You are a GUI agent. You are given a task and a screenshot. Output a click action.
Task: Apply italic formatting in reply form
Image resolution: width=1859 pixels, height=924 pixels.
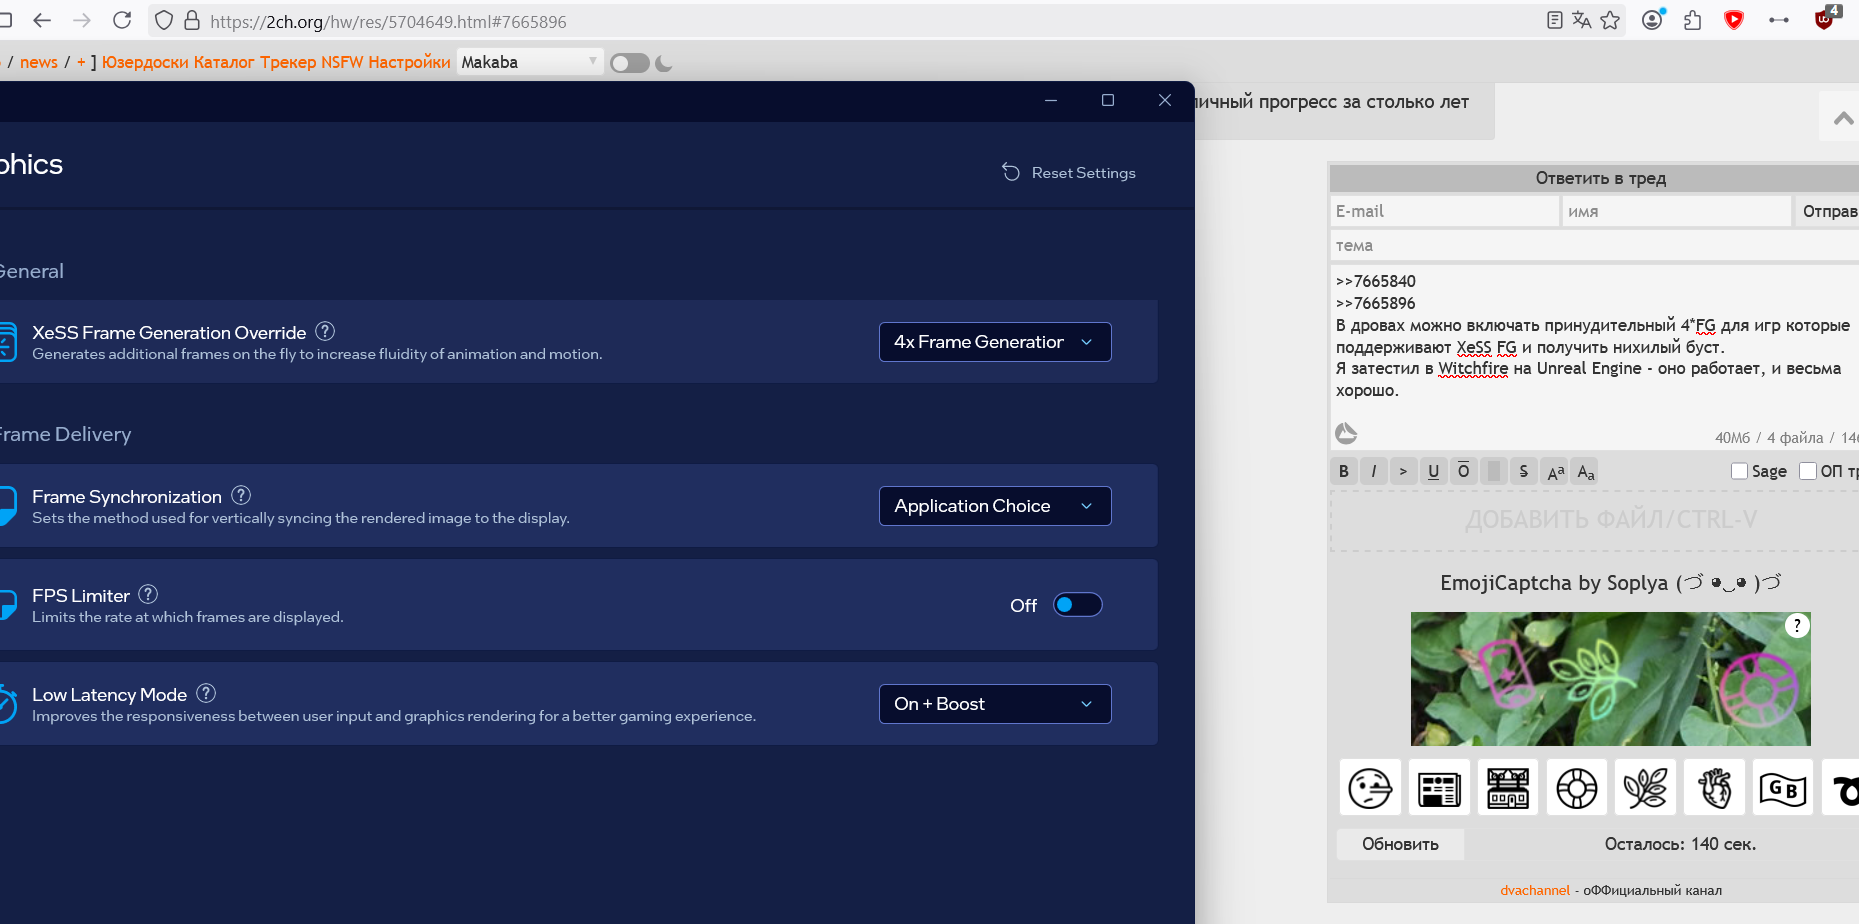[x=1374, y=471]
